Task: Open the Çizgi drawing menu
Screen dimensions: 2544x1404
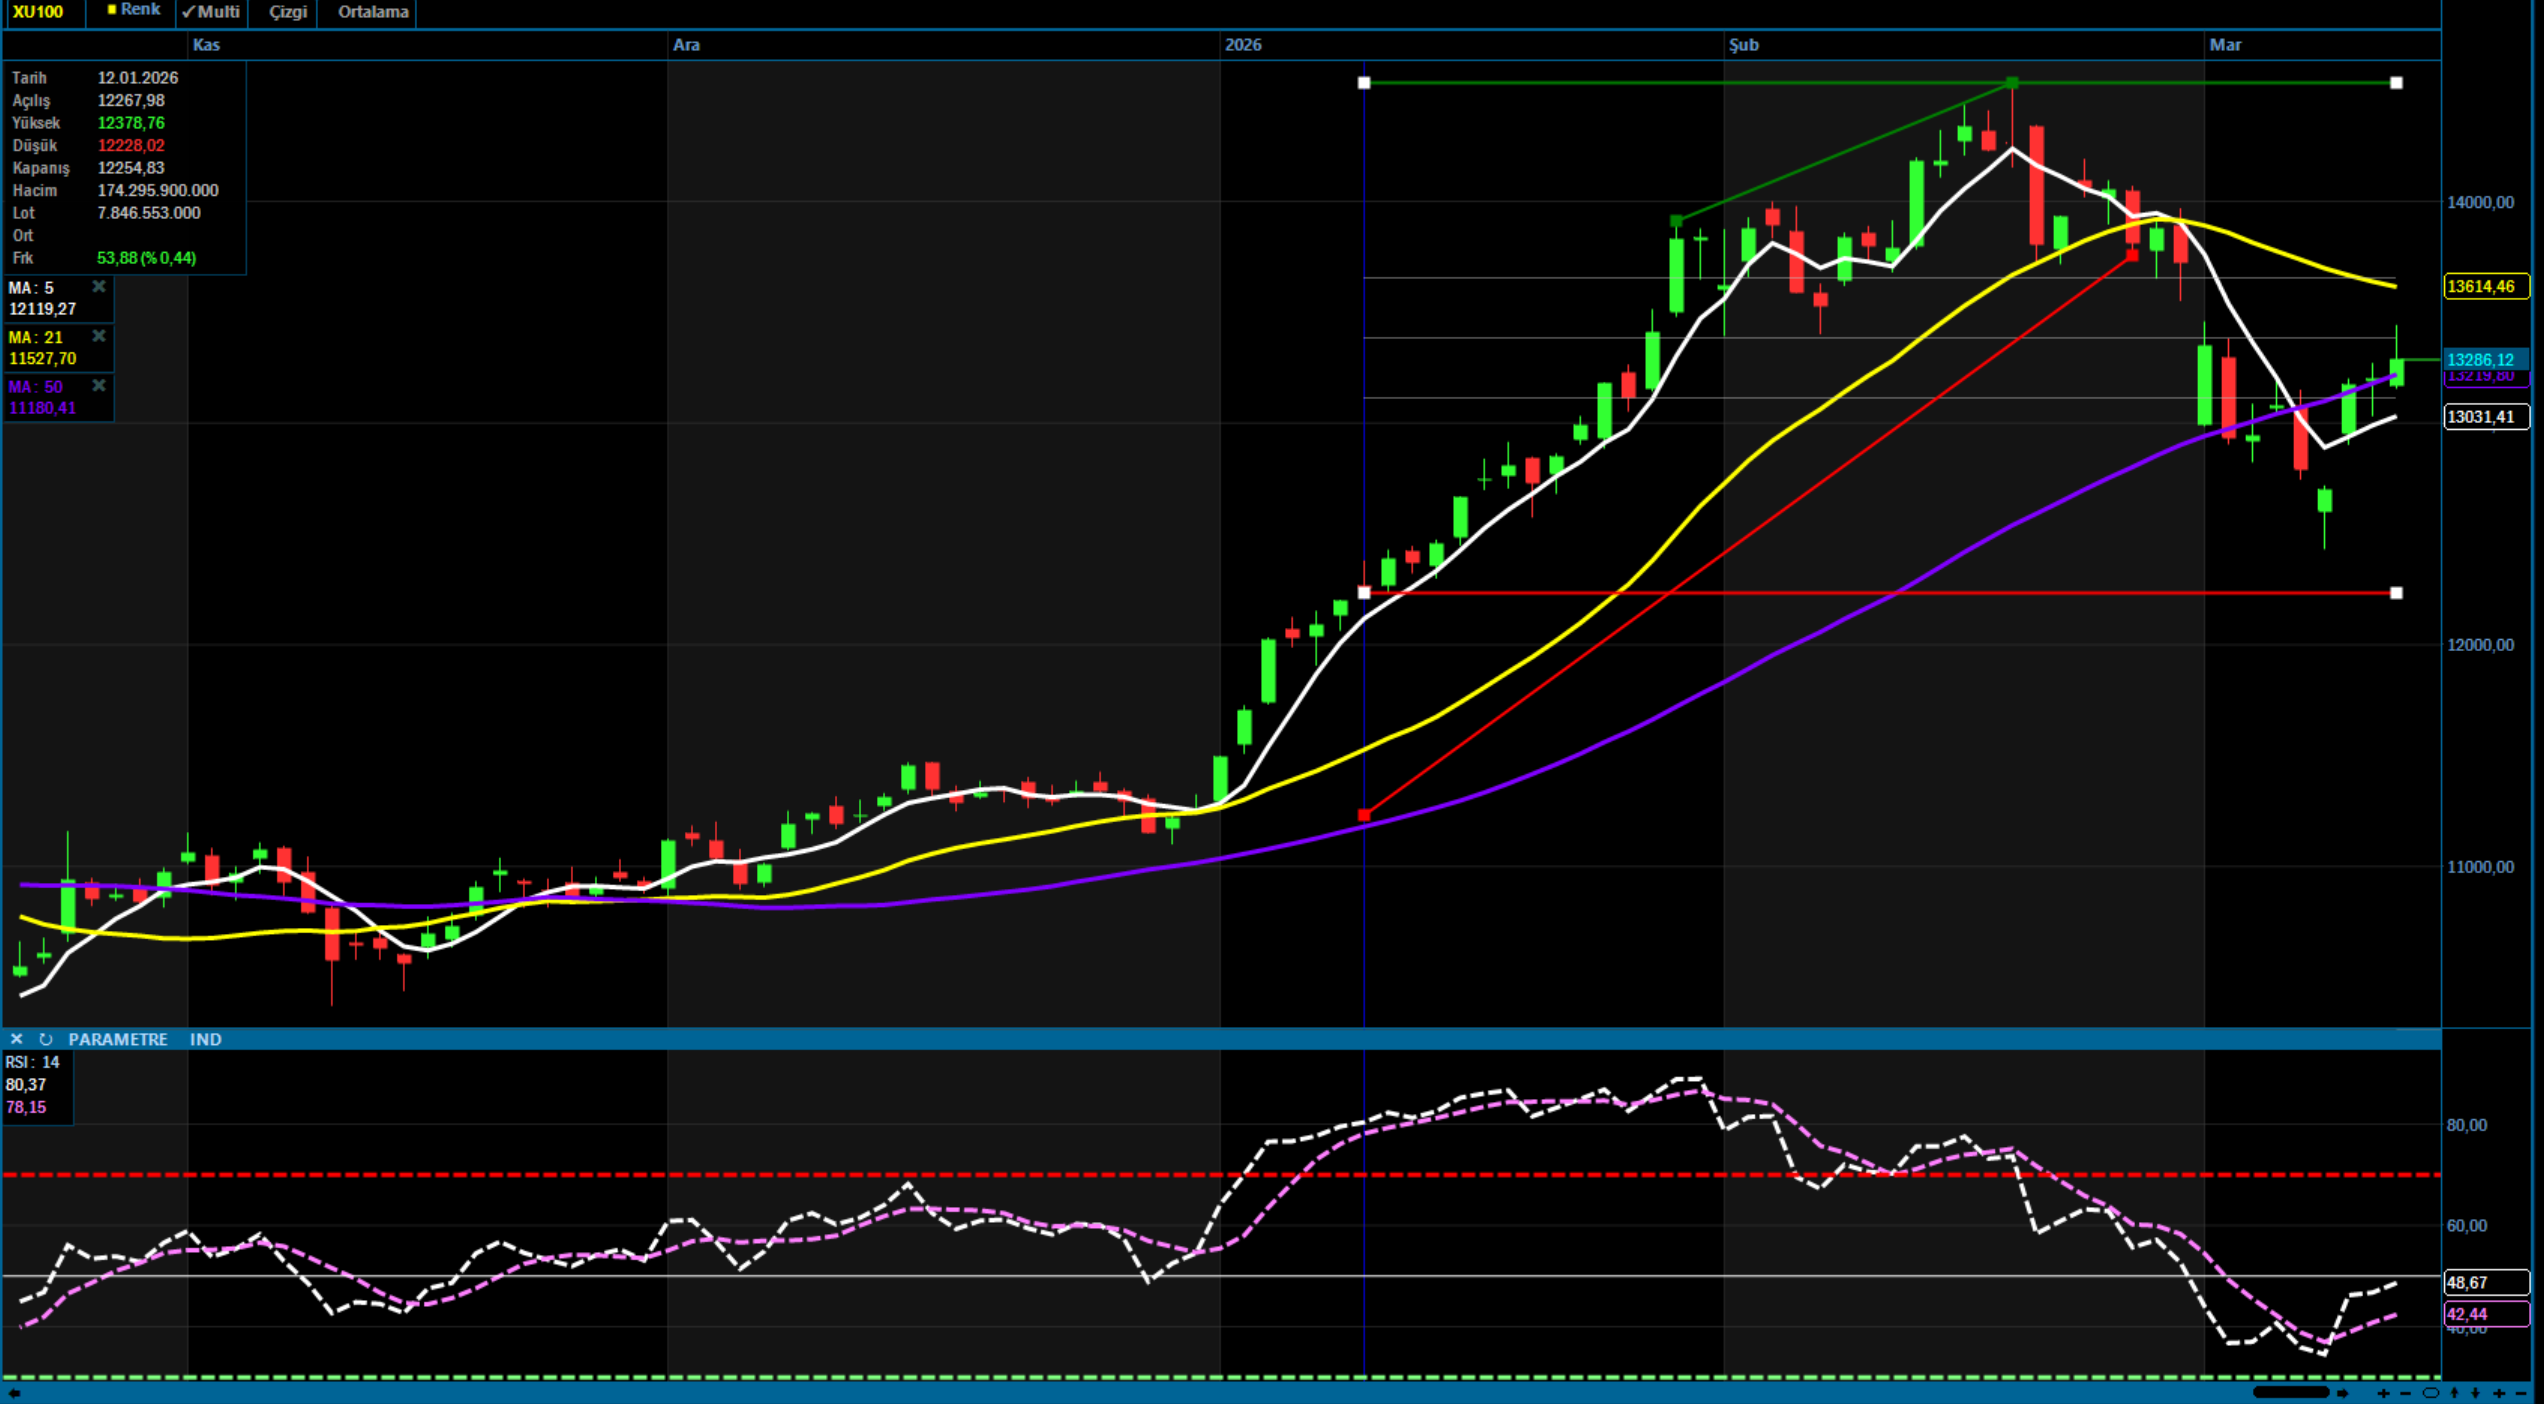Action: [x=288, y=12]
